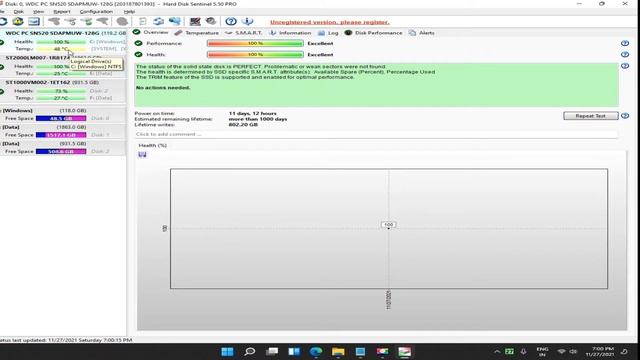The width and height of the screenshot is (640, 360).
Task: Switch to the Alerts tab
Action: tap(422, 33)
